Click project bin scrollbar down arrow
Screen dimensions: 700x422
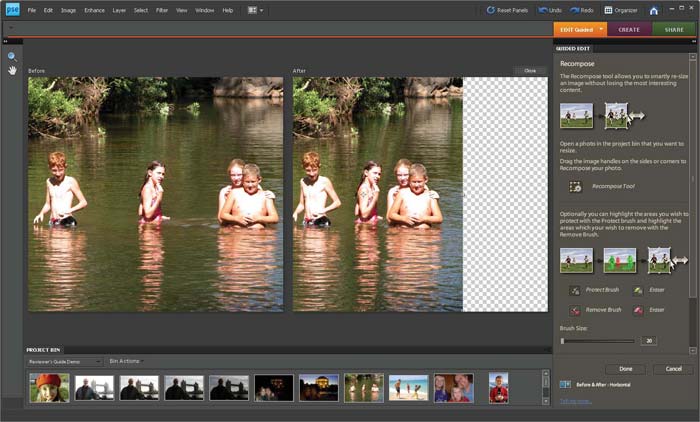(x=546, y=401)
